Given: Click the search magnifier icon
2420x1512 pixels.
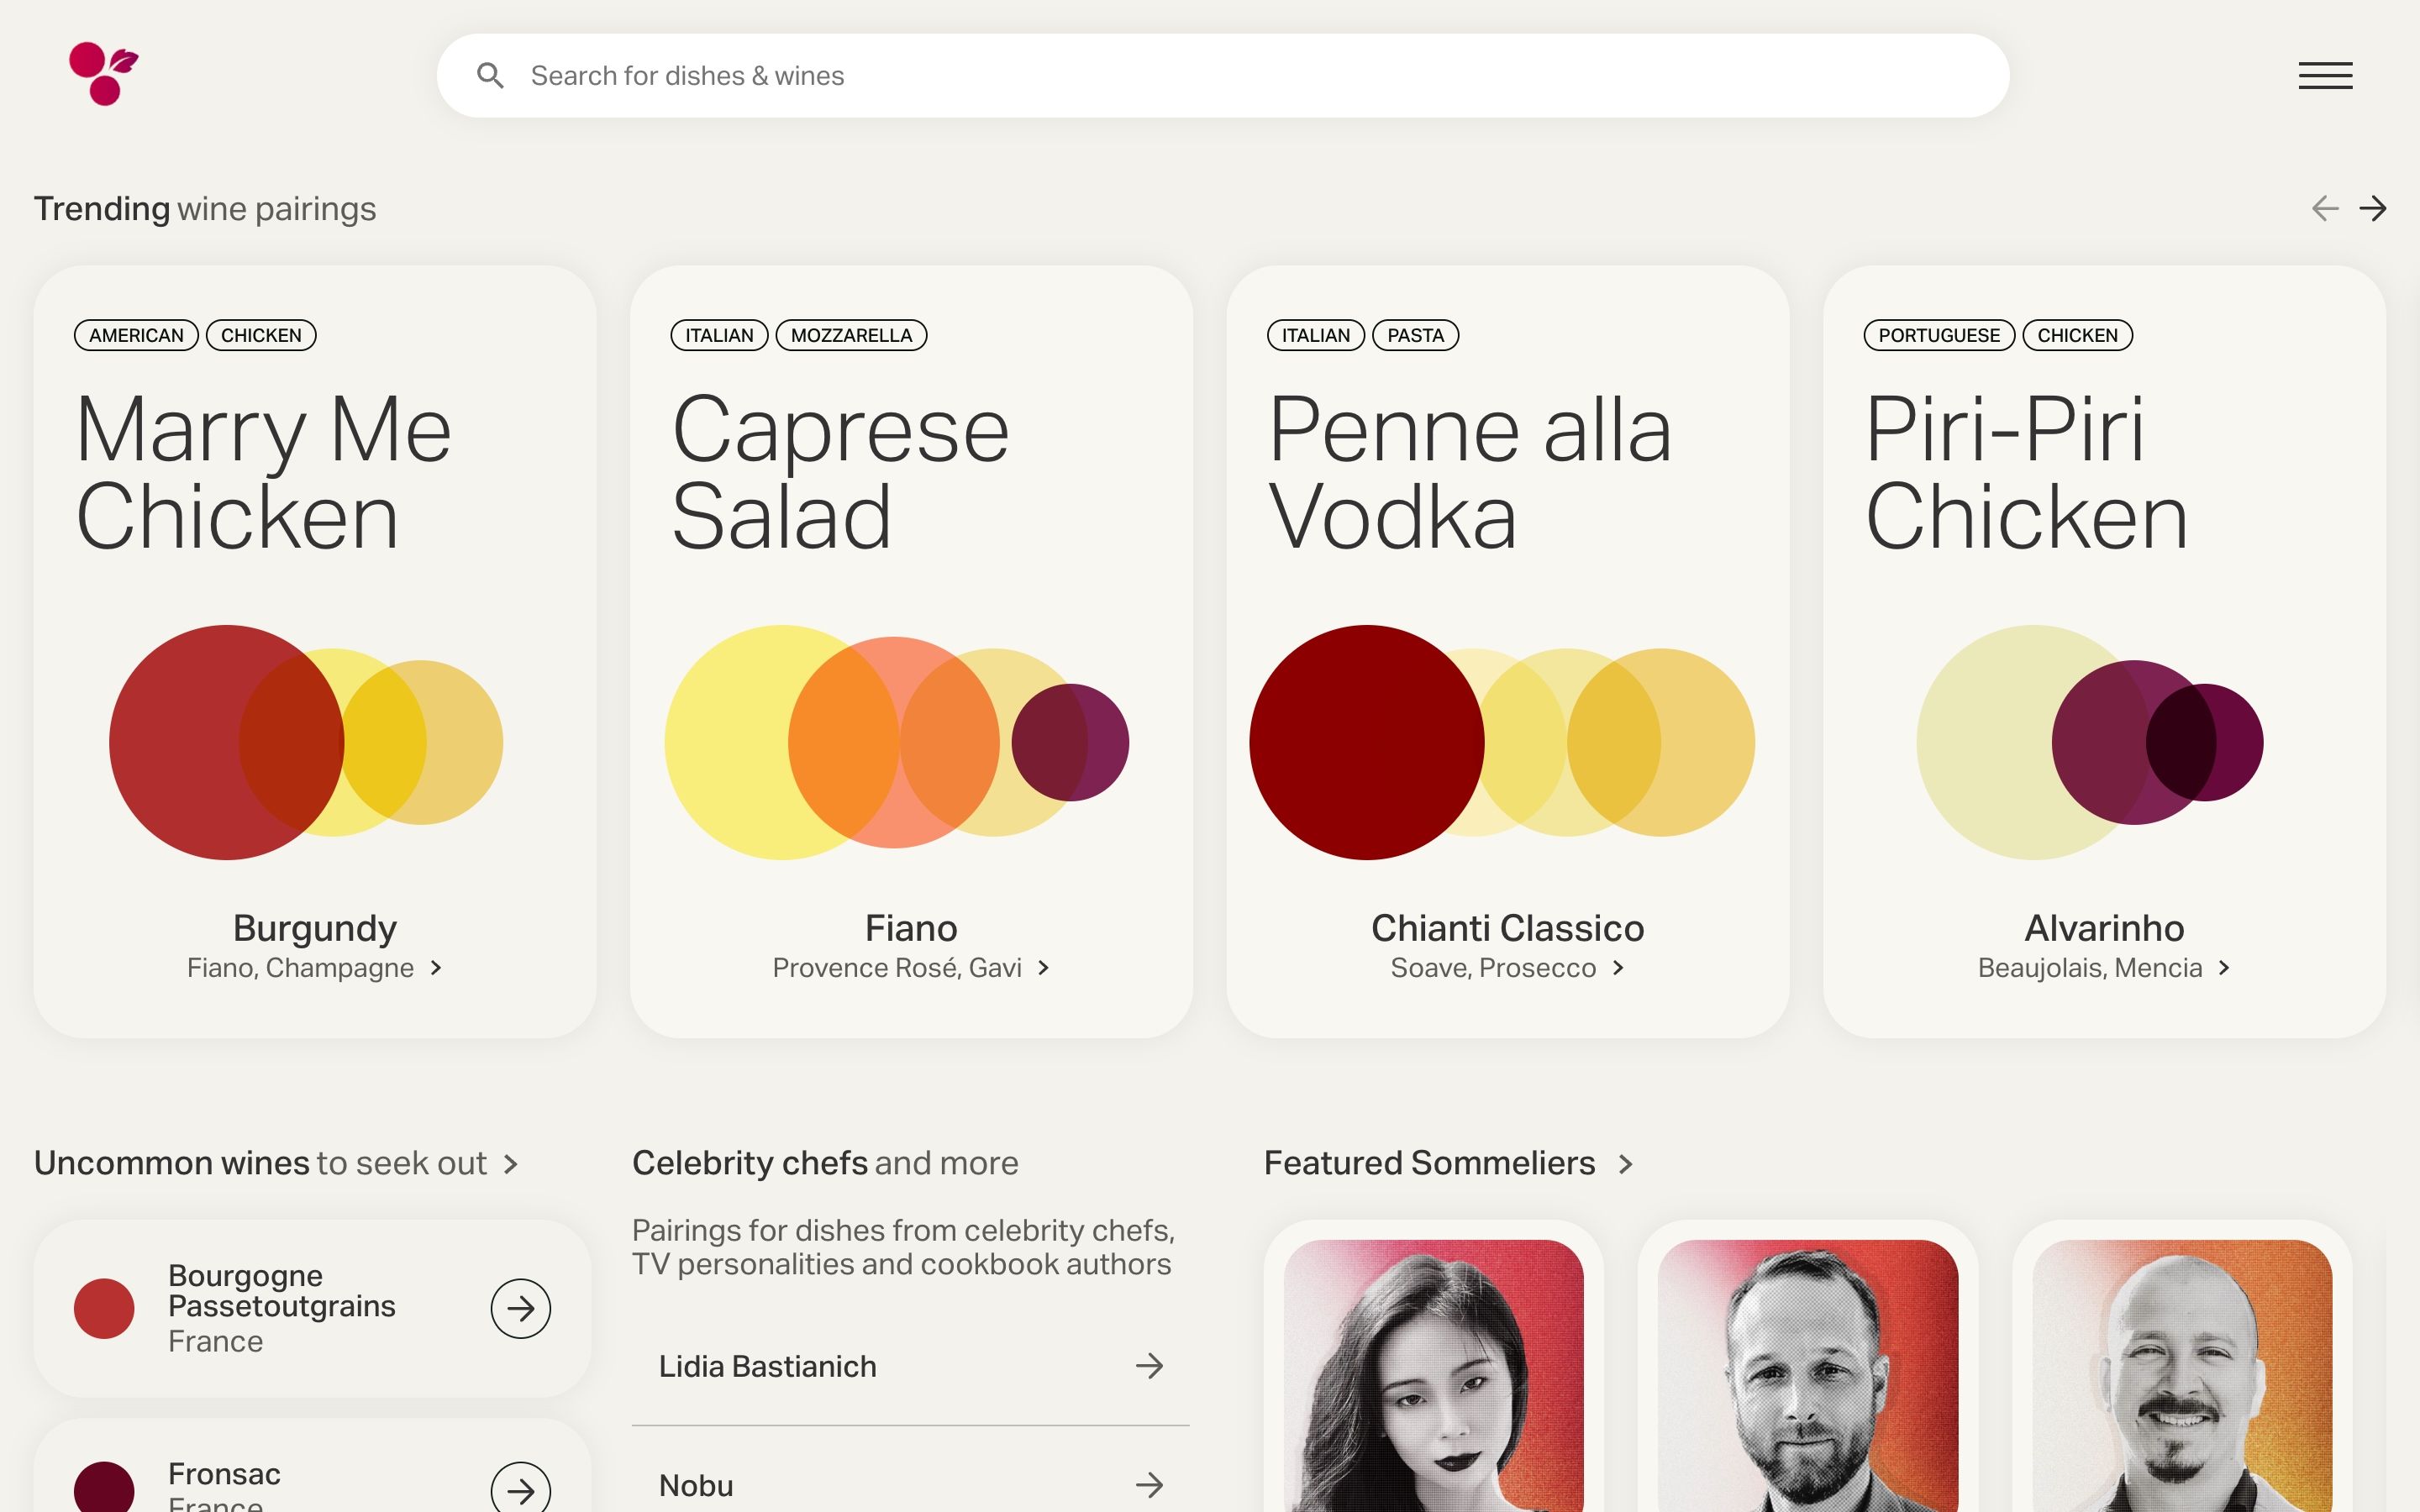Looking at the screenshot, I should [x=490, y=76].
